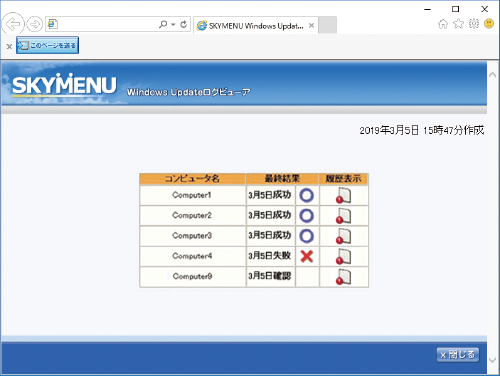
Task: Click the blue success circle for Computer2
Action: pyautogui.click(x=307, y=216)
